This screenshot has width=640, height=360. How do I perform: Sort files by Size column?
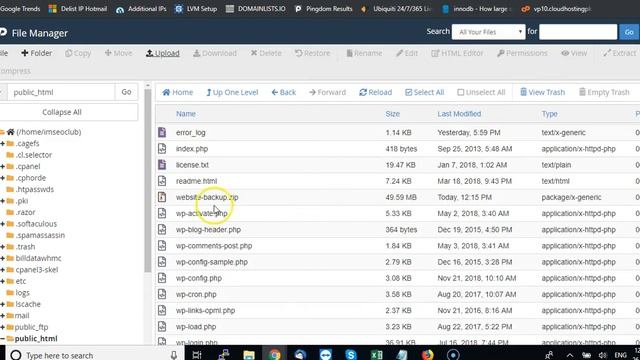click(x=393, y=114)
